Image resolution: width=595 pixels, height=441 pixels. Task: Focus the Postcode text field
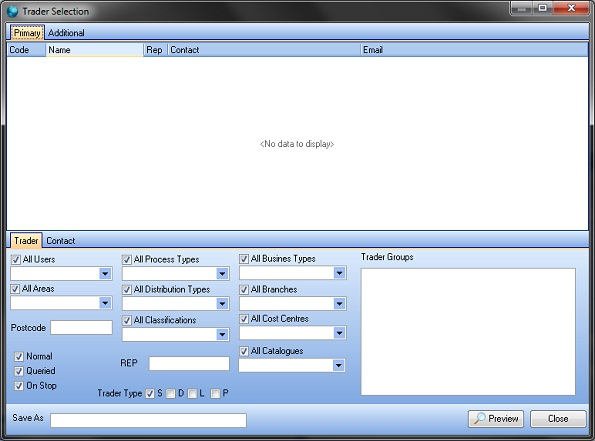pyautogui.click(x=81, y=328)
